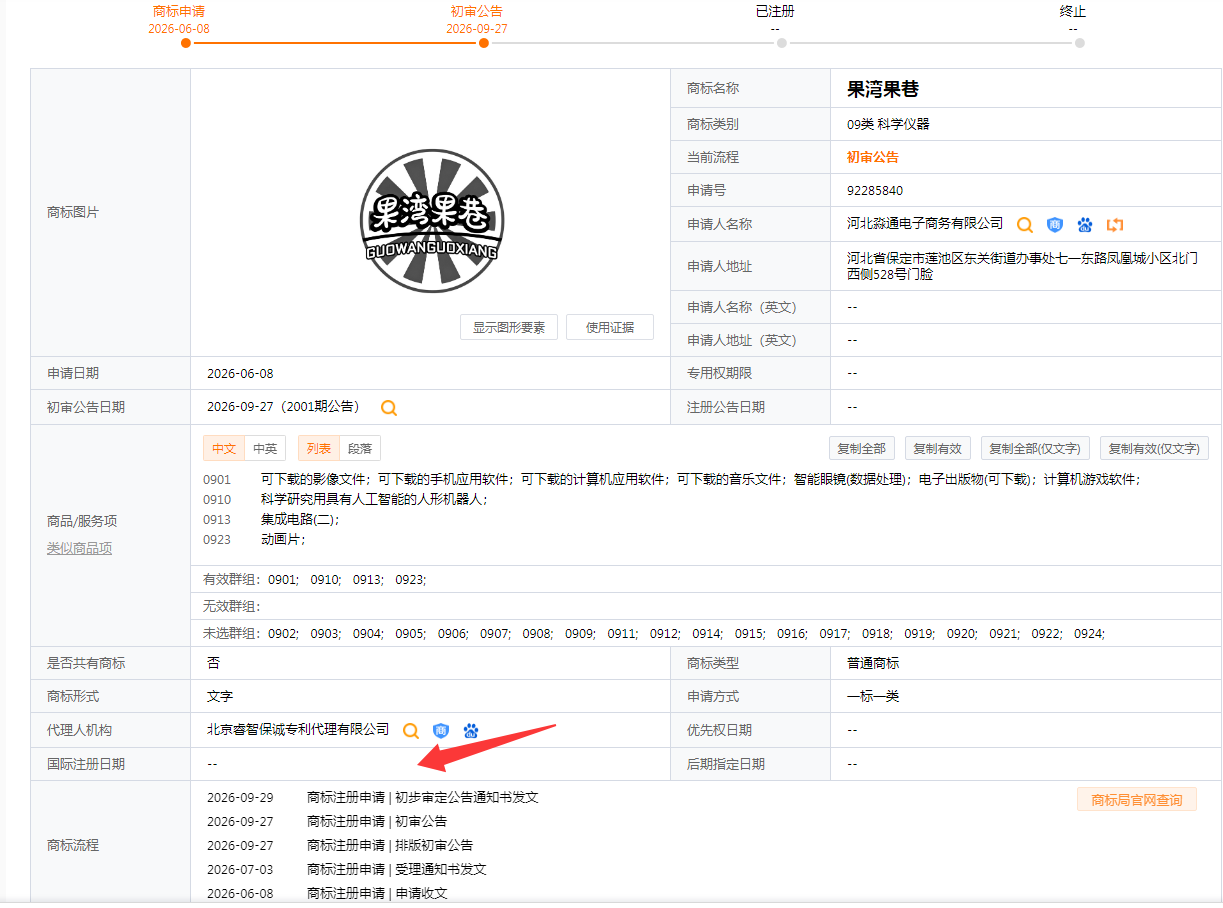Click unselected group 0902
This screenshot has height=908, width=1223.
click(x=284, y=634)
